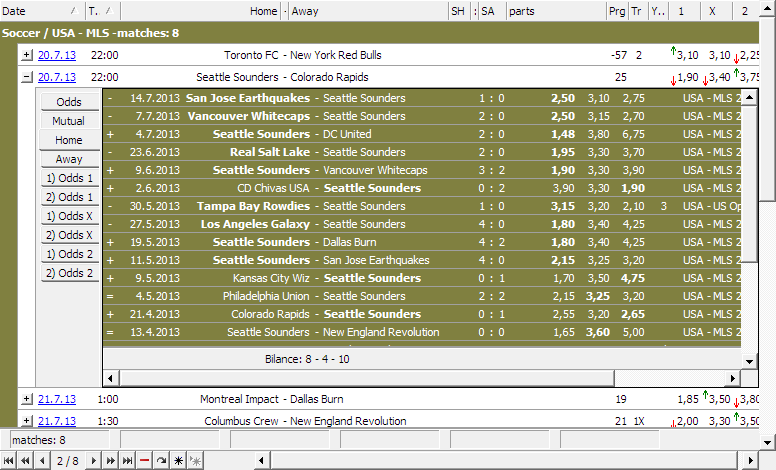Click the Bilance: 8 - 4 - 10 summary
The height and width of the screenshot is (470, 776).
(x=307, y=359)
